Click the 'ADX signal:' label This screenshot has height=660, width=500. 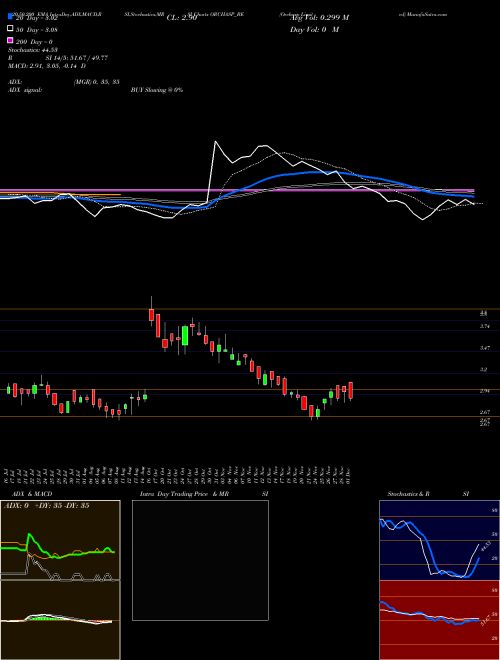pos(25,90)
